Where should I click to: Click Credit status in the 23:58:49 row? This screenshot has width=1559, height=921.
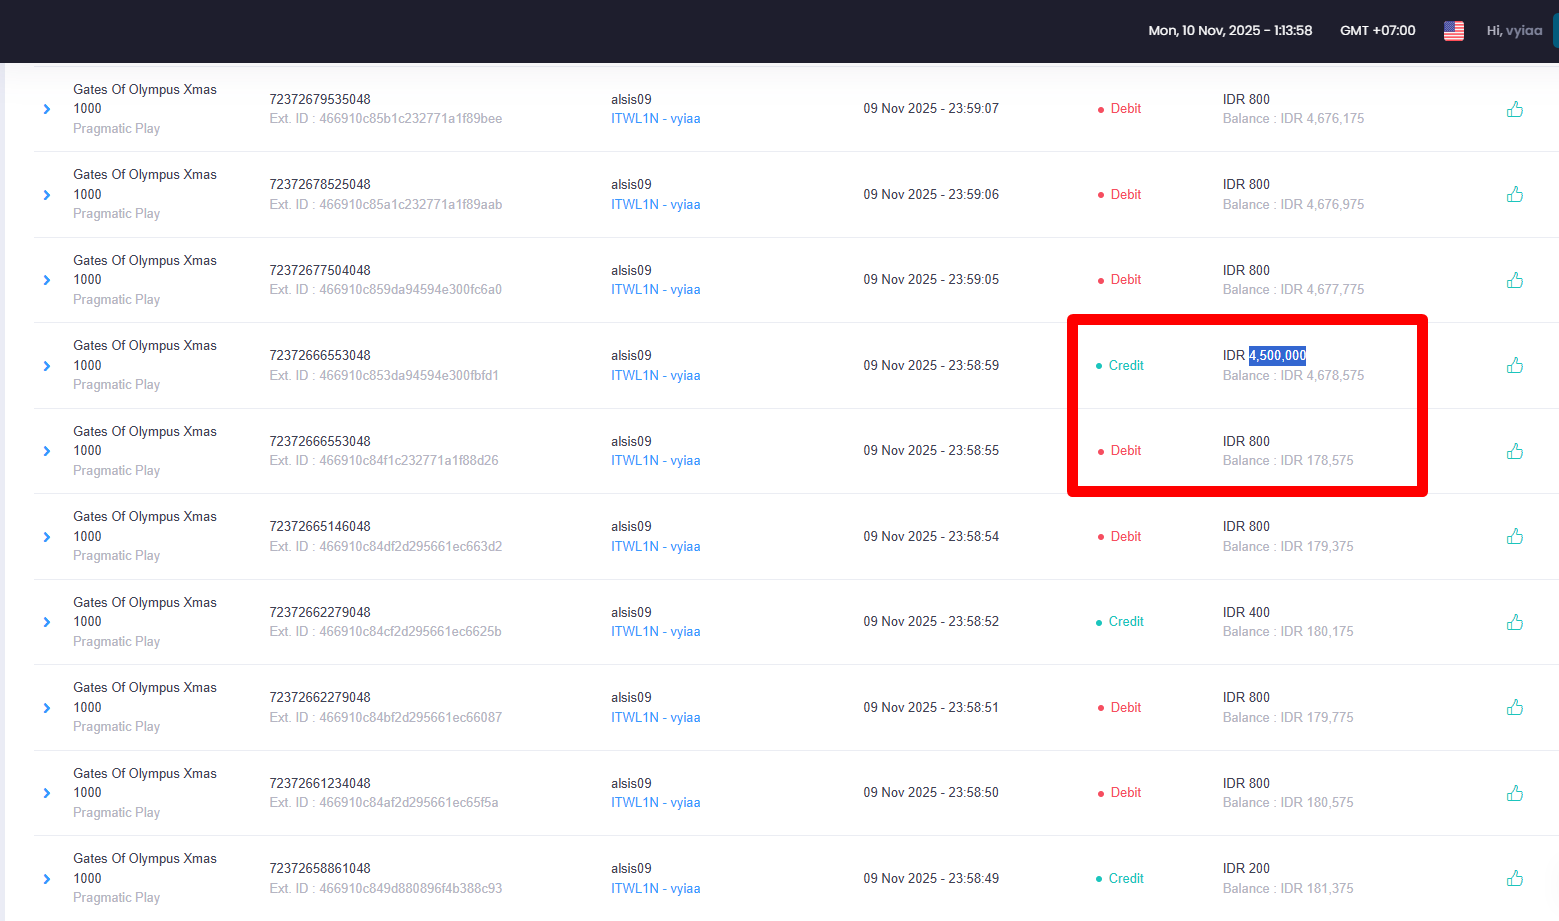click(x=1120, y=878)
